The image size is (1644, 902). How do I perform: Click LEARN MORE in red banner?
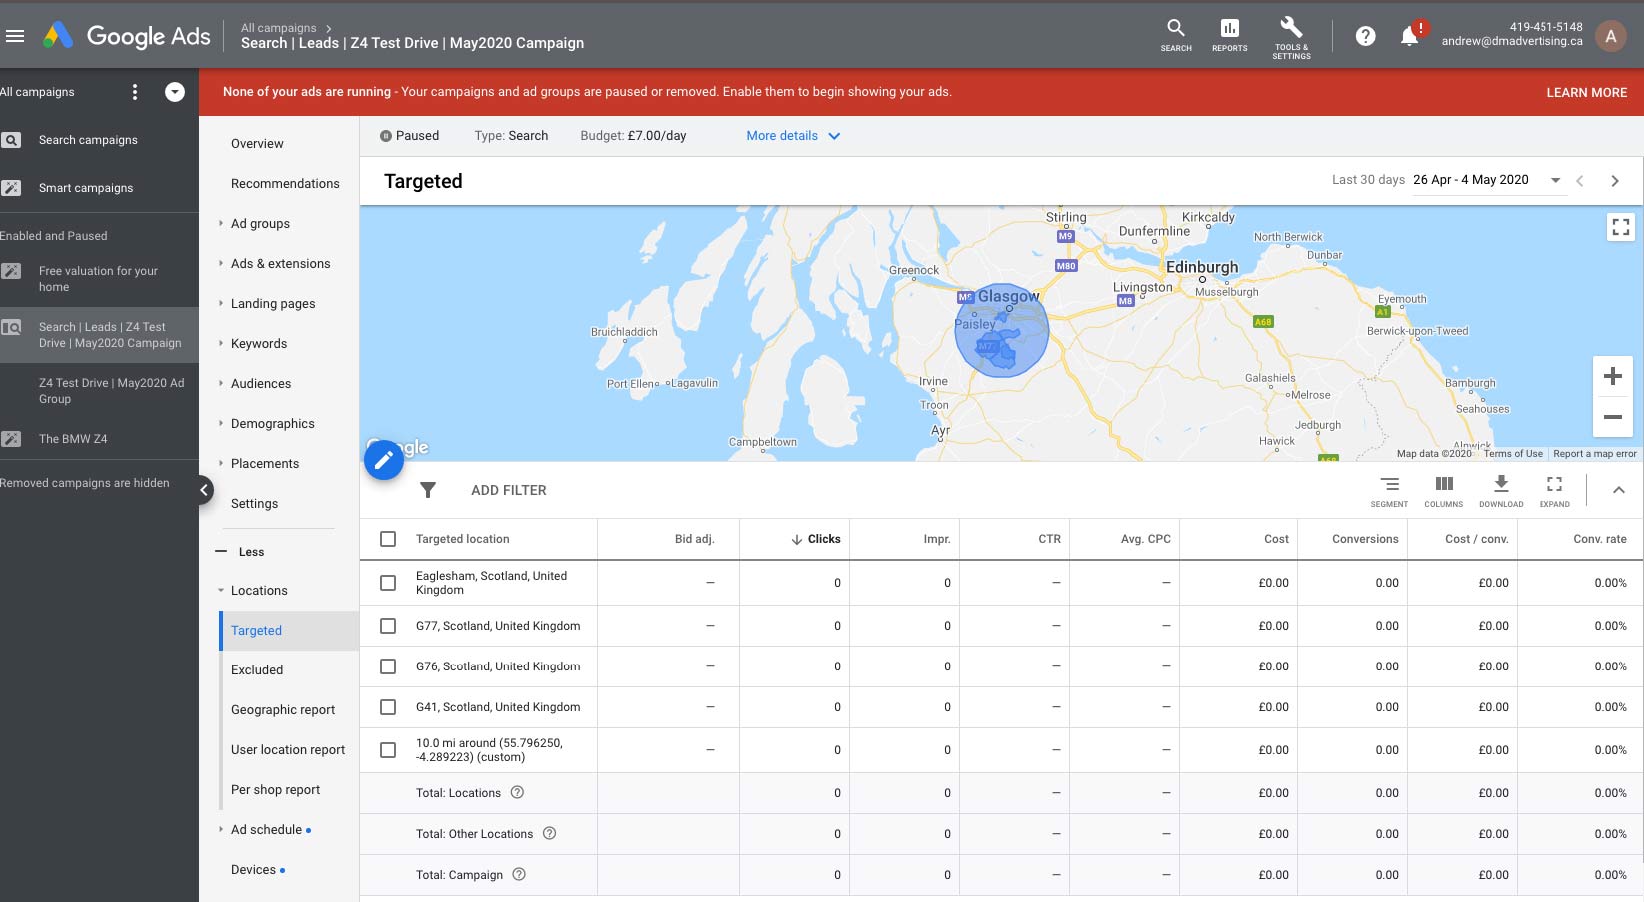1586,92
